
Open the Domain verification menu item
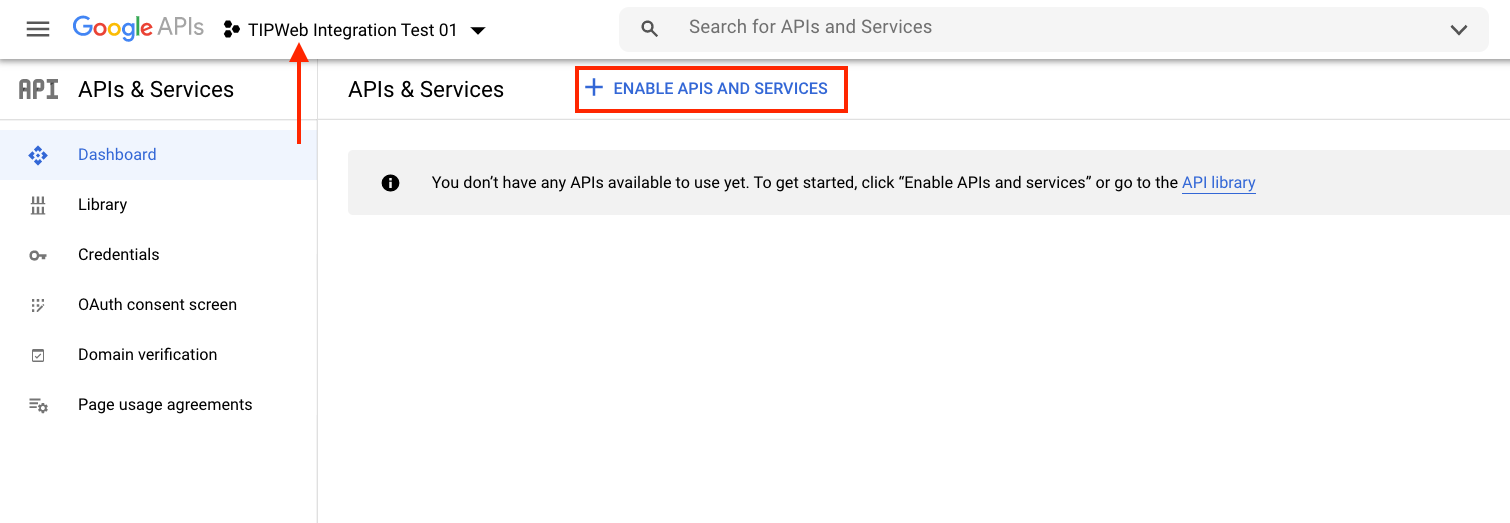[x=158, y=355]
